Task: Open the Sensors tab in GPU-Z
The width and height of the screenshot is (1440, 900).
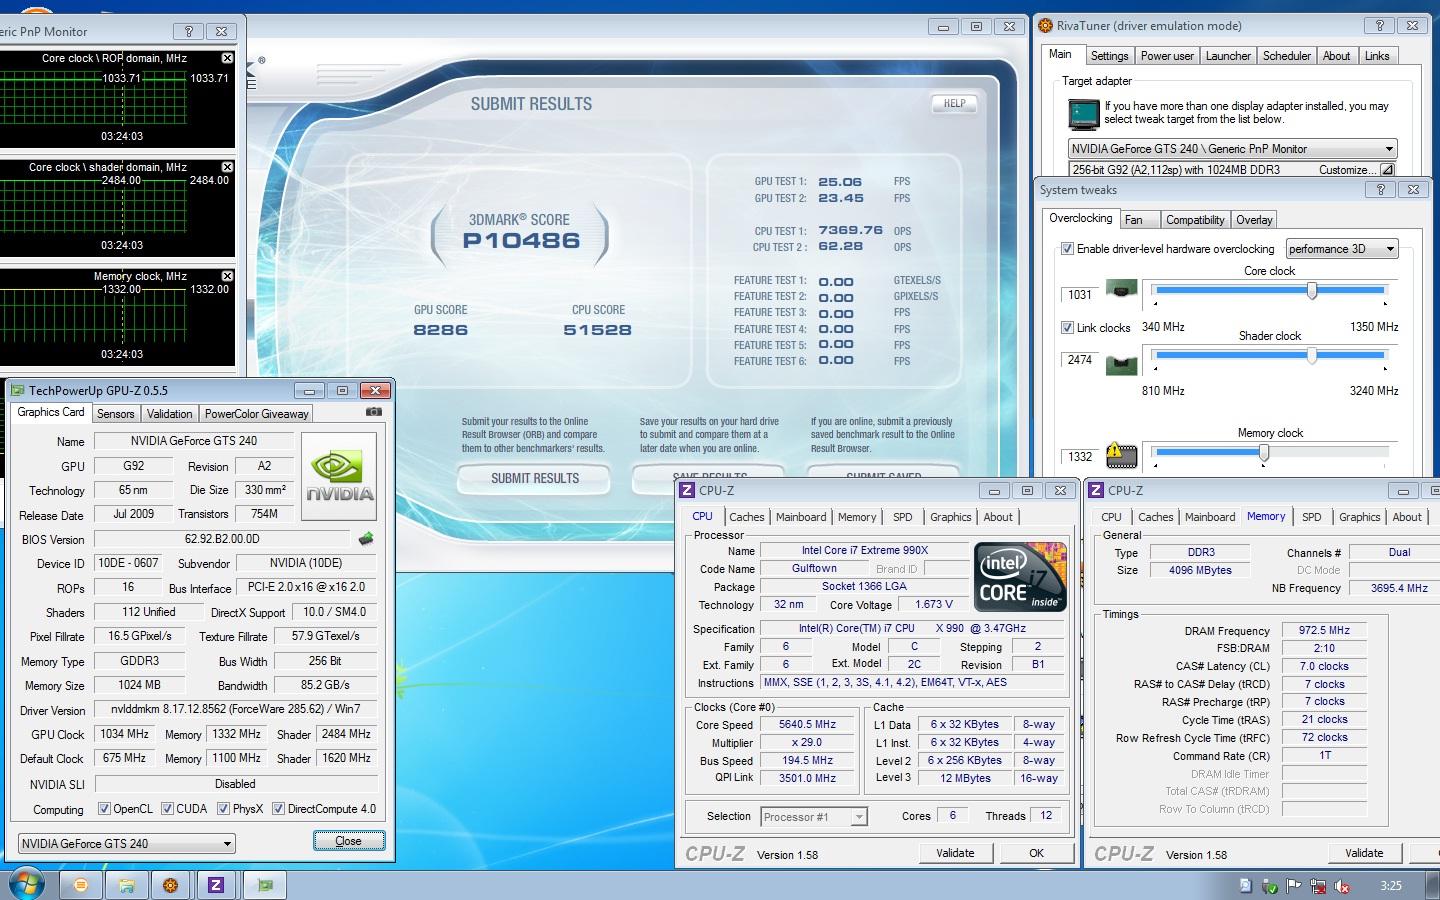Action: click(x=115, y=414)
